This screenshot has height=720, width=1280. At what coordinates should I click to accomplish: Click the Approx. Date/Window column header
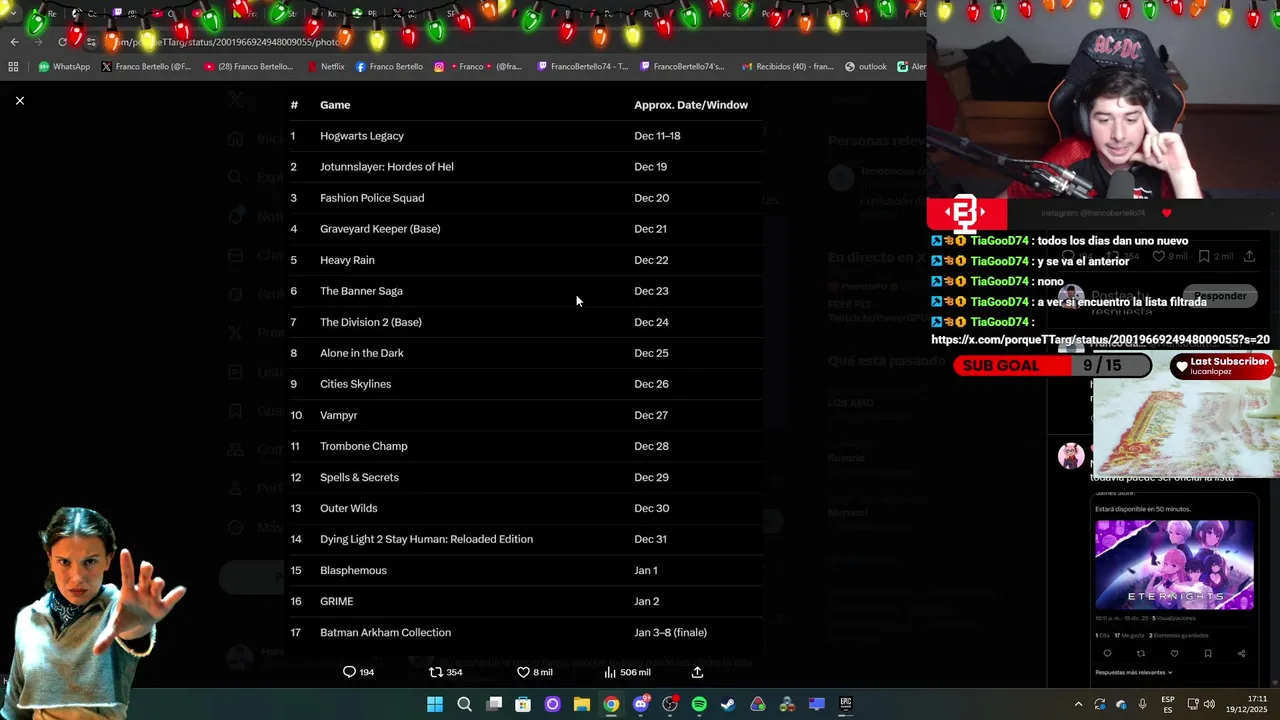coord(691,105)
